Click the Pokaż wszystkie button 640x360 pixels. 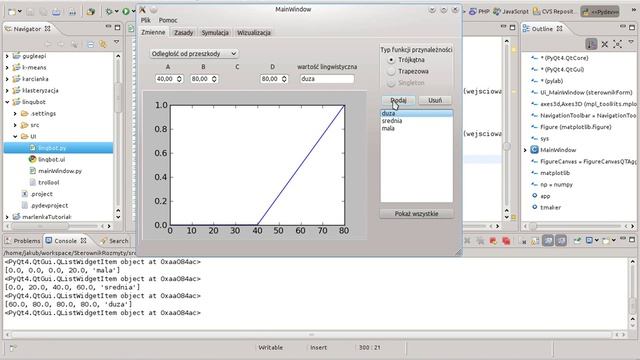pos(416,213)
